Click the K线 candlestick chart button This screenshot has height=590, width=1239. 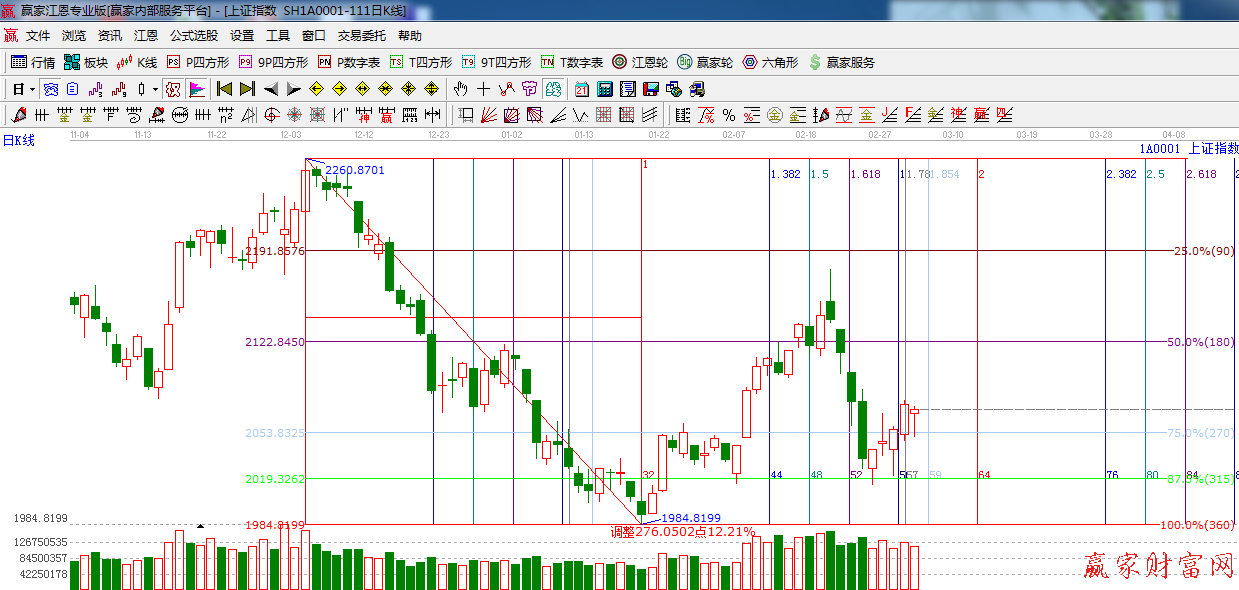point(137,62)
